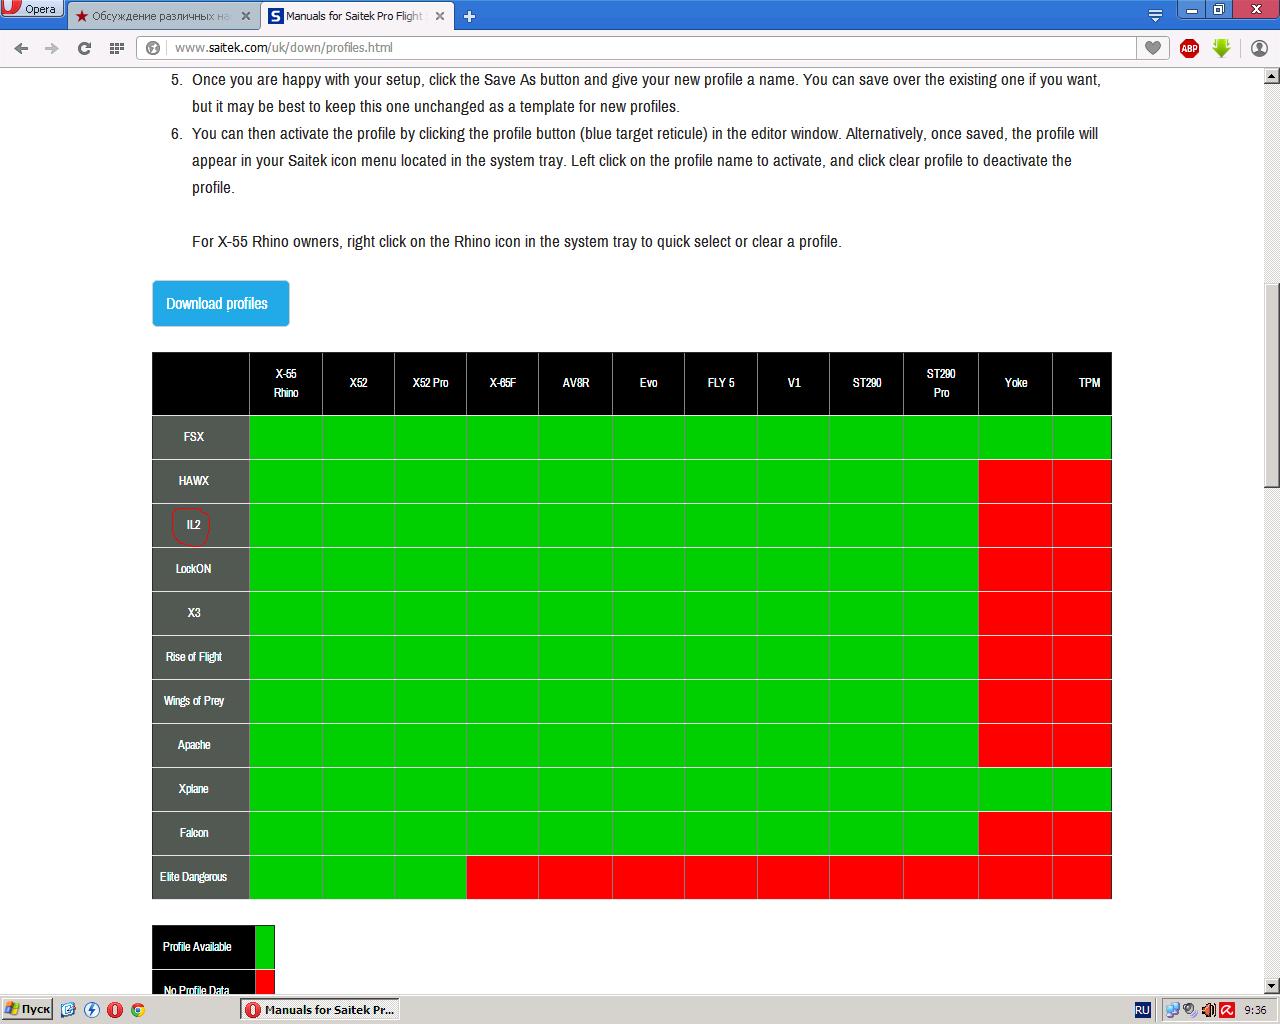Open the user account profile icon
The image size is (1280, 1024).
(1259, 47)
